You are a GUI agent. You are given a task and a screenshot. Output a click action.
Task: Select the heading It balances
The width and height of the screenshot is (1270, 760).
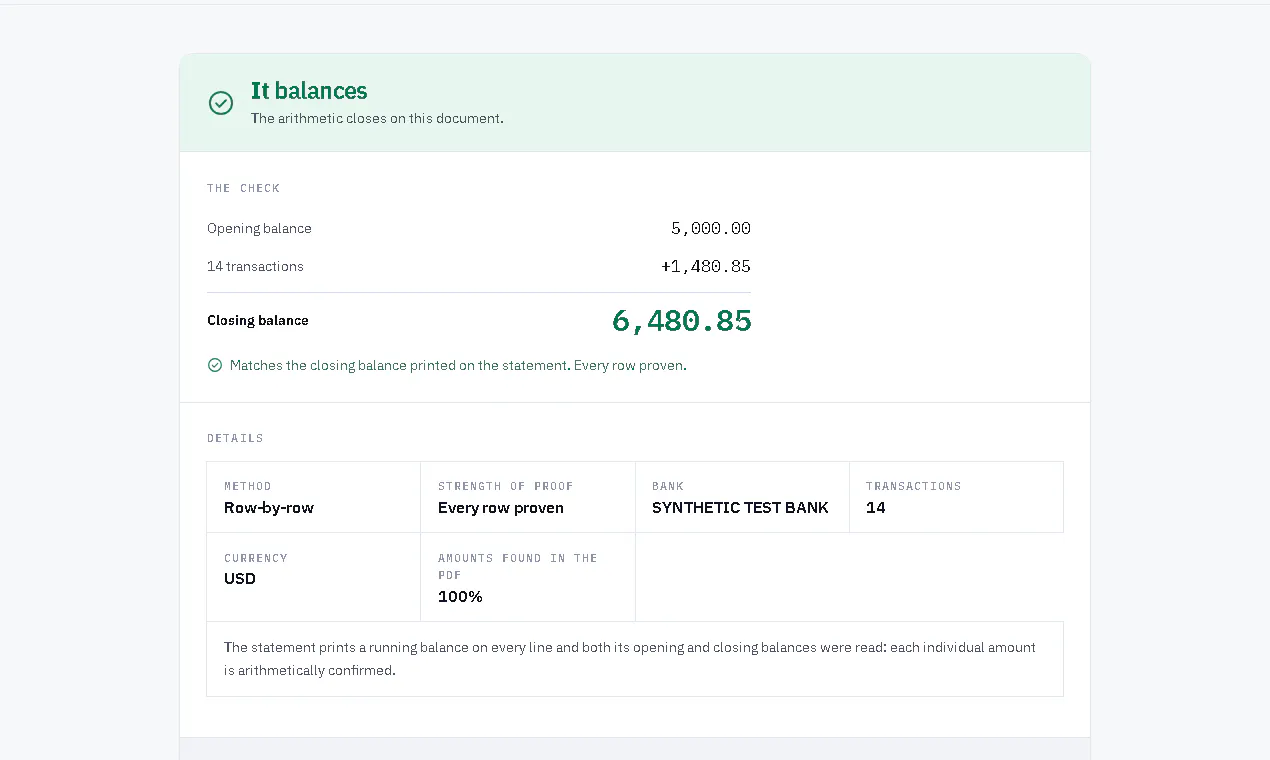pyautogui.click(x=309, y=91)
